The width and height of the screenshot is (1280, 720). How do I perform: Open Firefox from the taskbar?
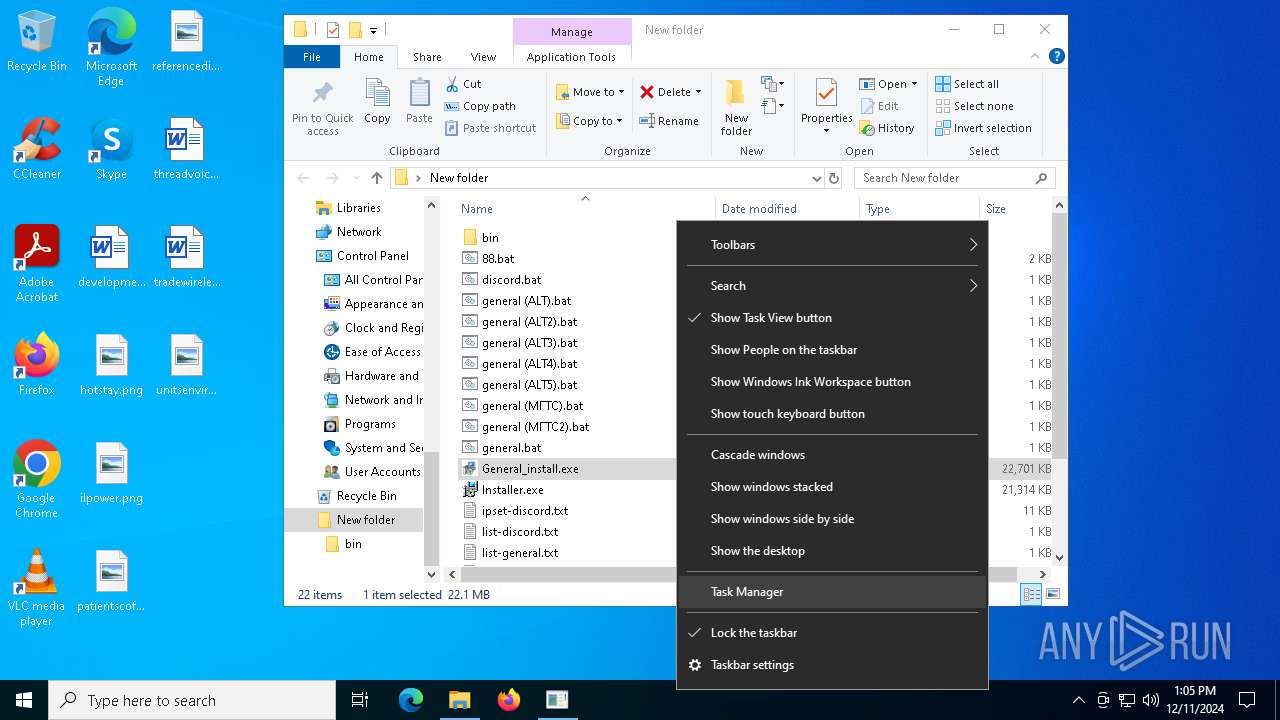[509, 700]
